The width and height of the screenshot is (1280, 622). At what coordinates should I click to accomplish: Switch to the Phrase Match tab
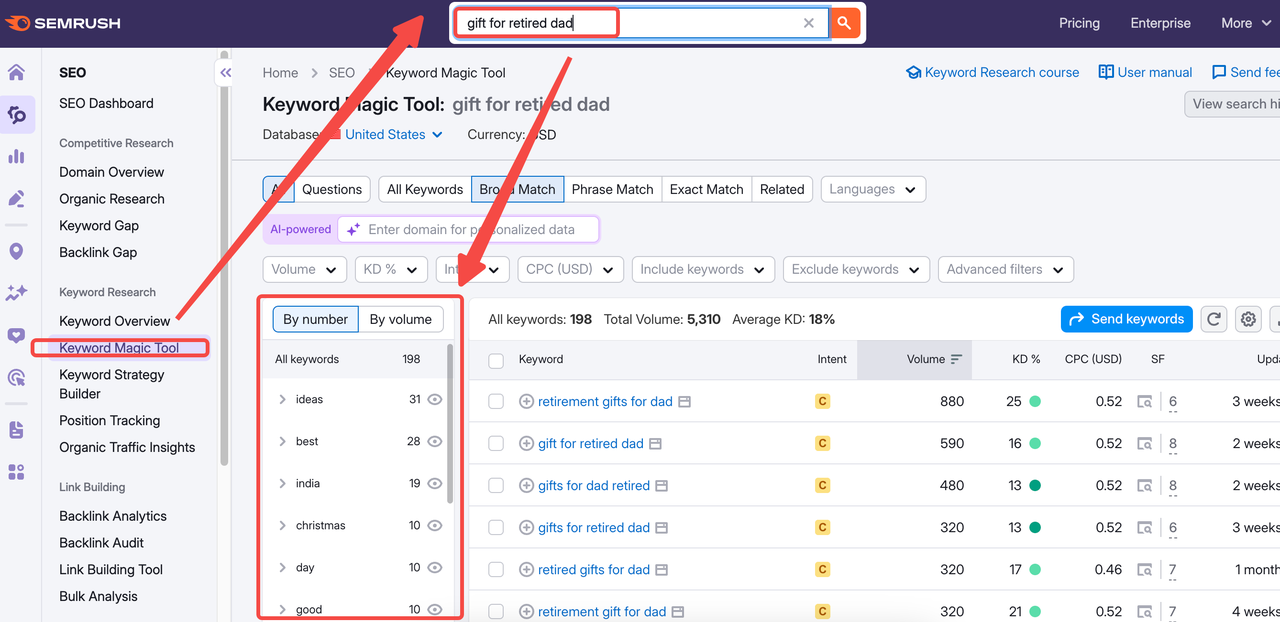(612, 189)
